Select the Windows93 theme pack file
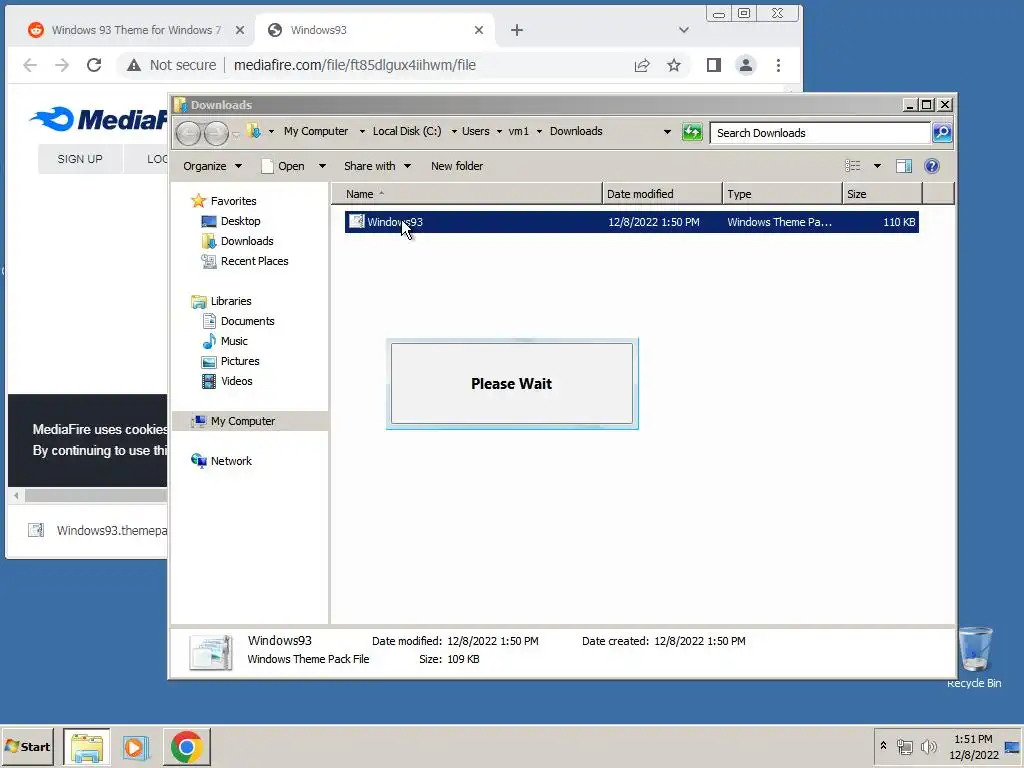 click(x=632, y=222)
